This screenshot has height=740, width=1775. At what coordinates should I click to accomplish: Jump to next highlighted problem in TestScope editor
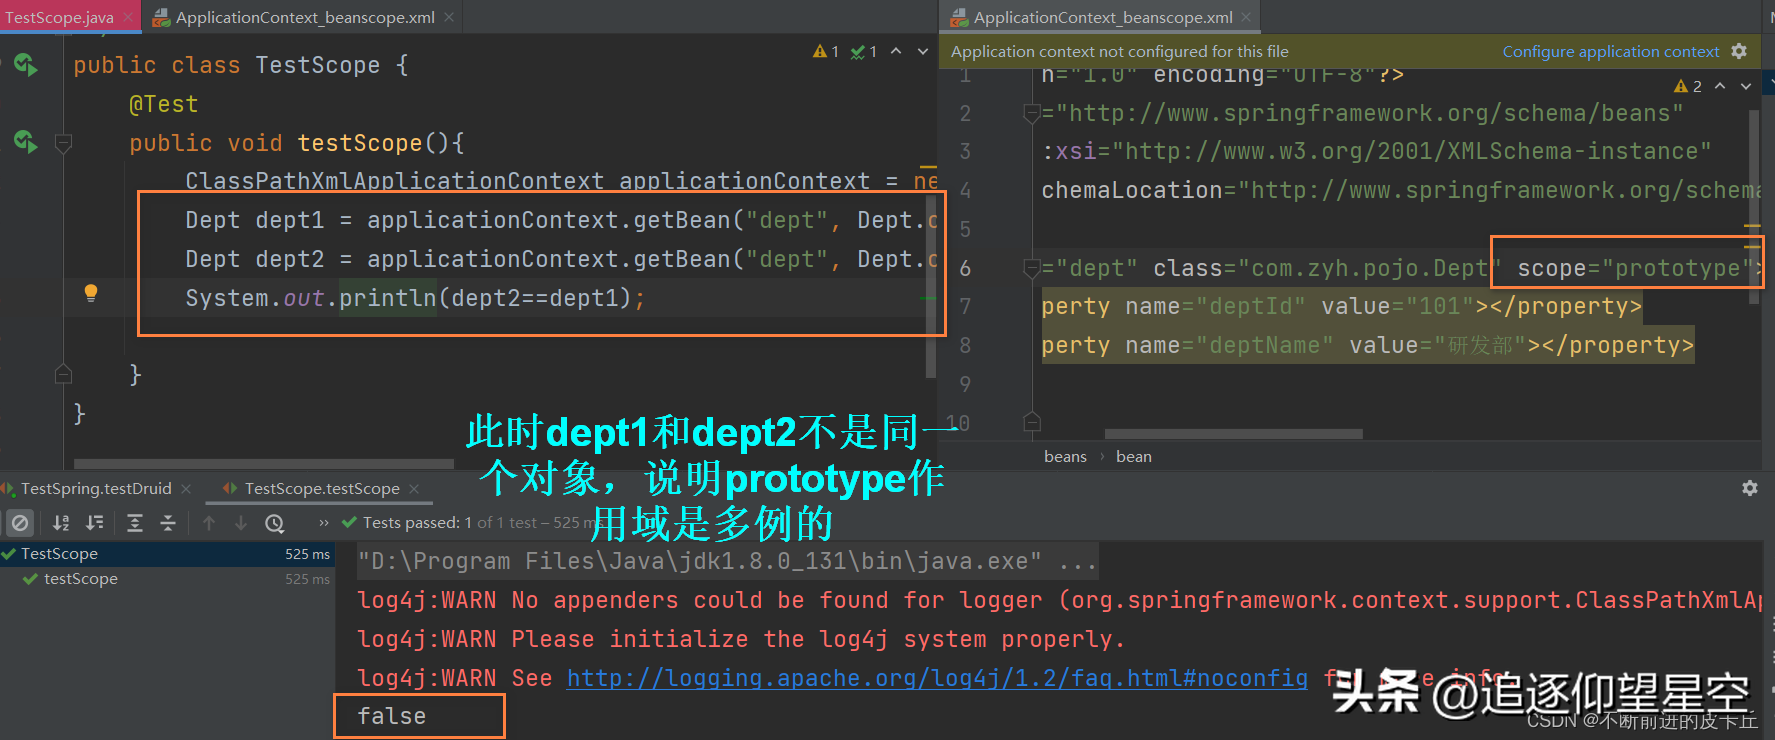(x=923, y=51)
